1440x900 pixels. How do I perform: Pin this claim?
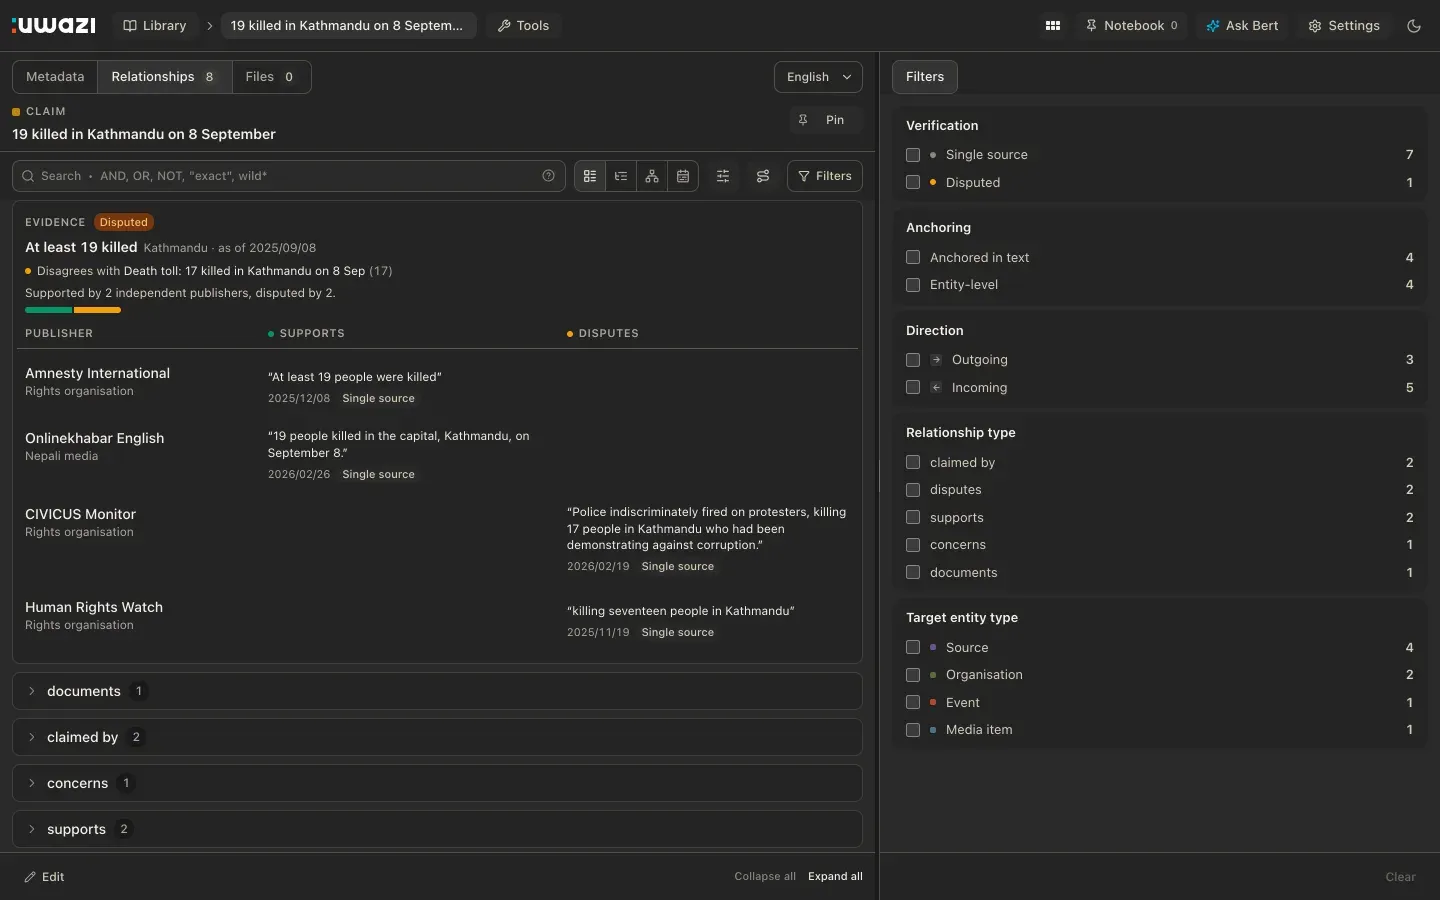825,120
